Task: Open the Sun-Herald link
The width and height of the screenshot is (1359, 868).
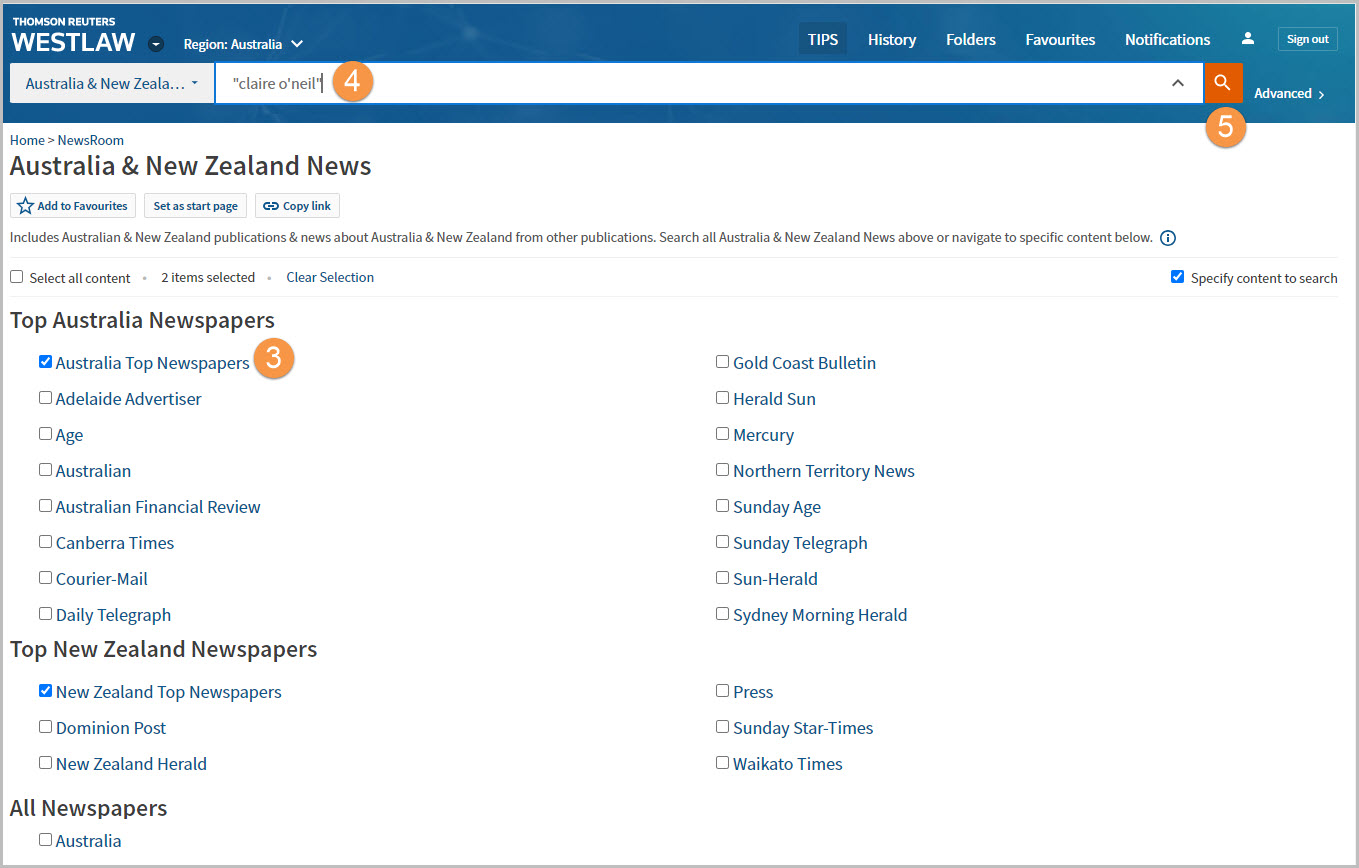Action: coord(775,579)
